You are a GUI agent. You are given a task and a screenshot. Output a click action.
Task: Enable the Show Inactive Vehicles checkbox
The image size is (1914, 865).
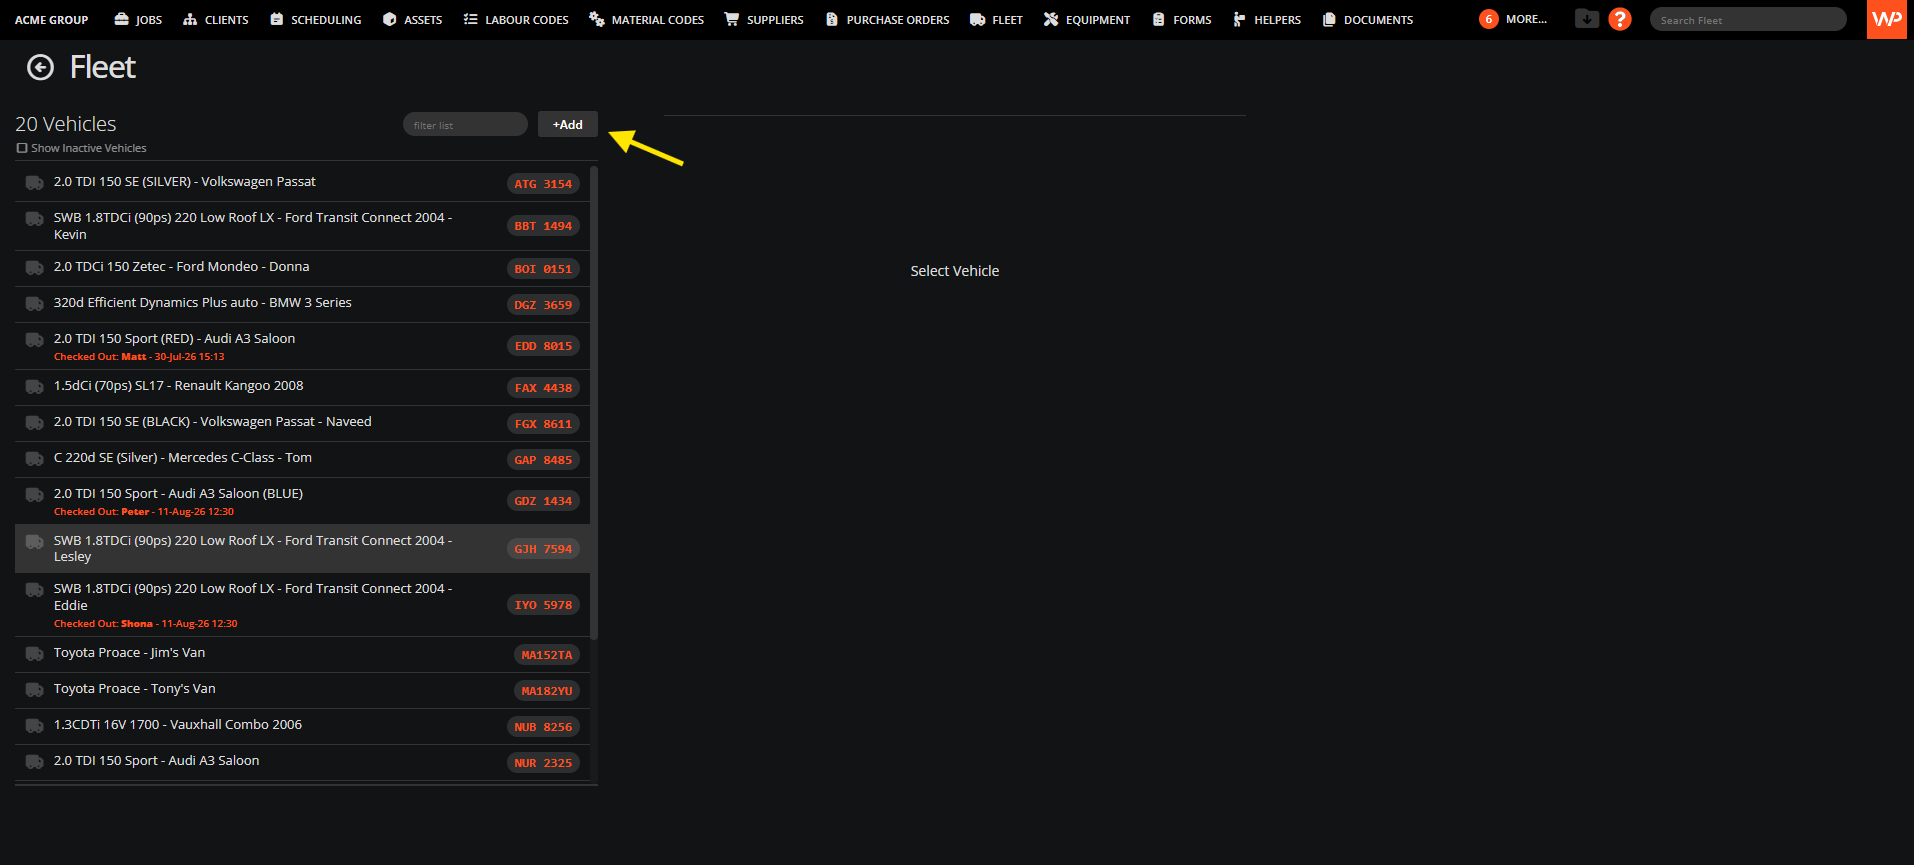pos(22,148)
